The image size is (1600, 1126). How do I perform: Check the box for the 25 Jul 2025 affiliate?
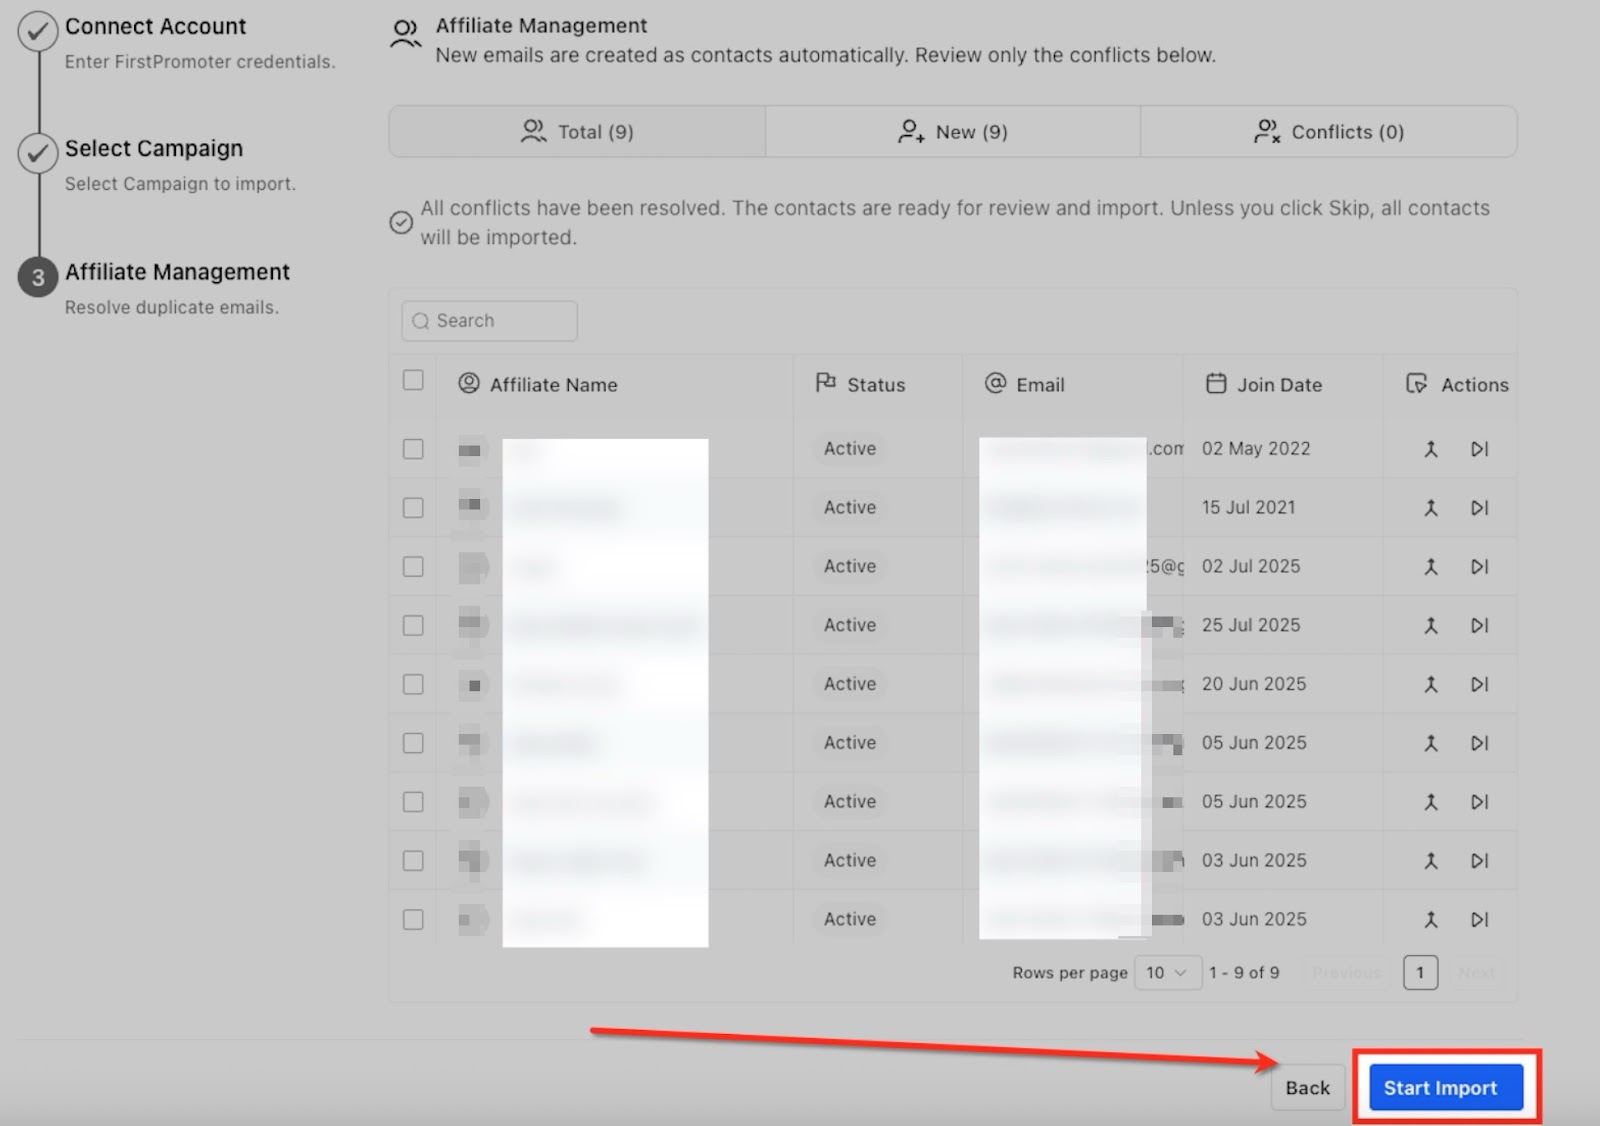tap(413, 626)
